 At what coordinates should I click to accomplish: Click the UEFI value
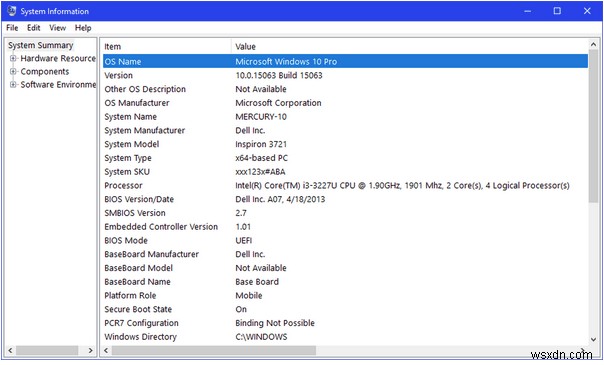pos(244,241)
